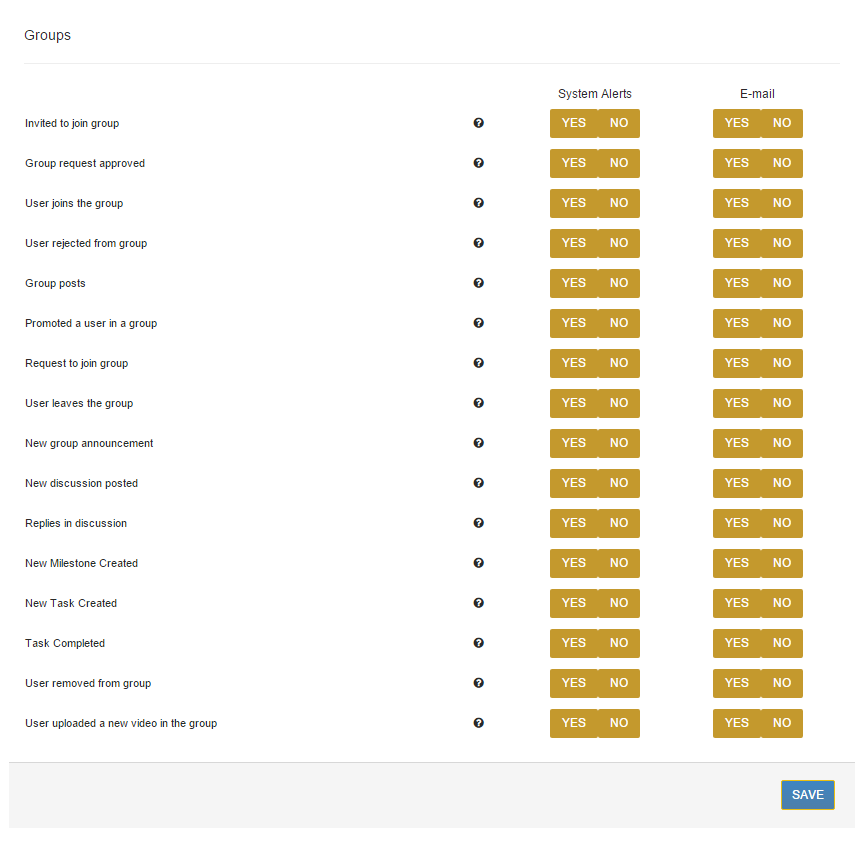Choose E-mail YES for New group announcement

737,443
